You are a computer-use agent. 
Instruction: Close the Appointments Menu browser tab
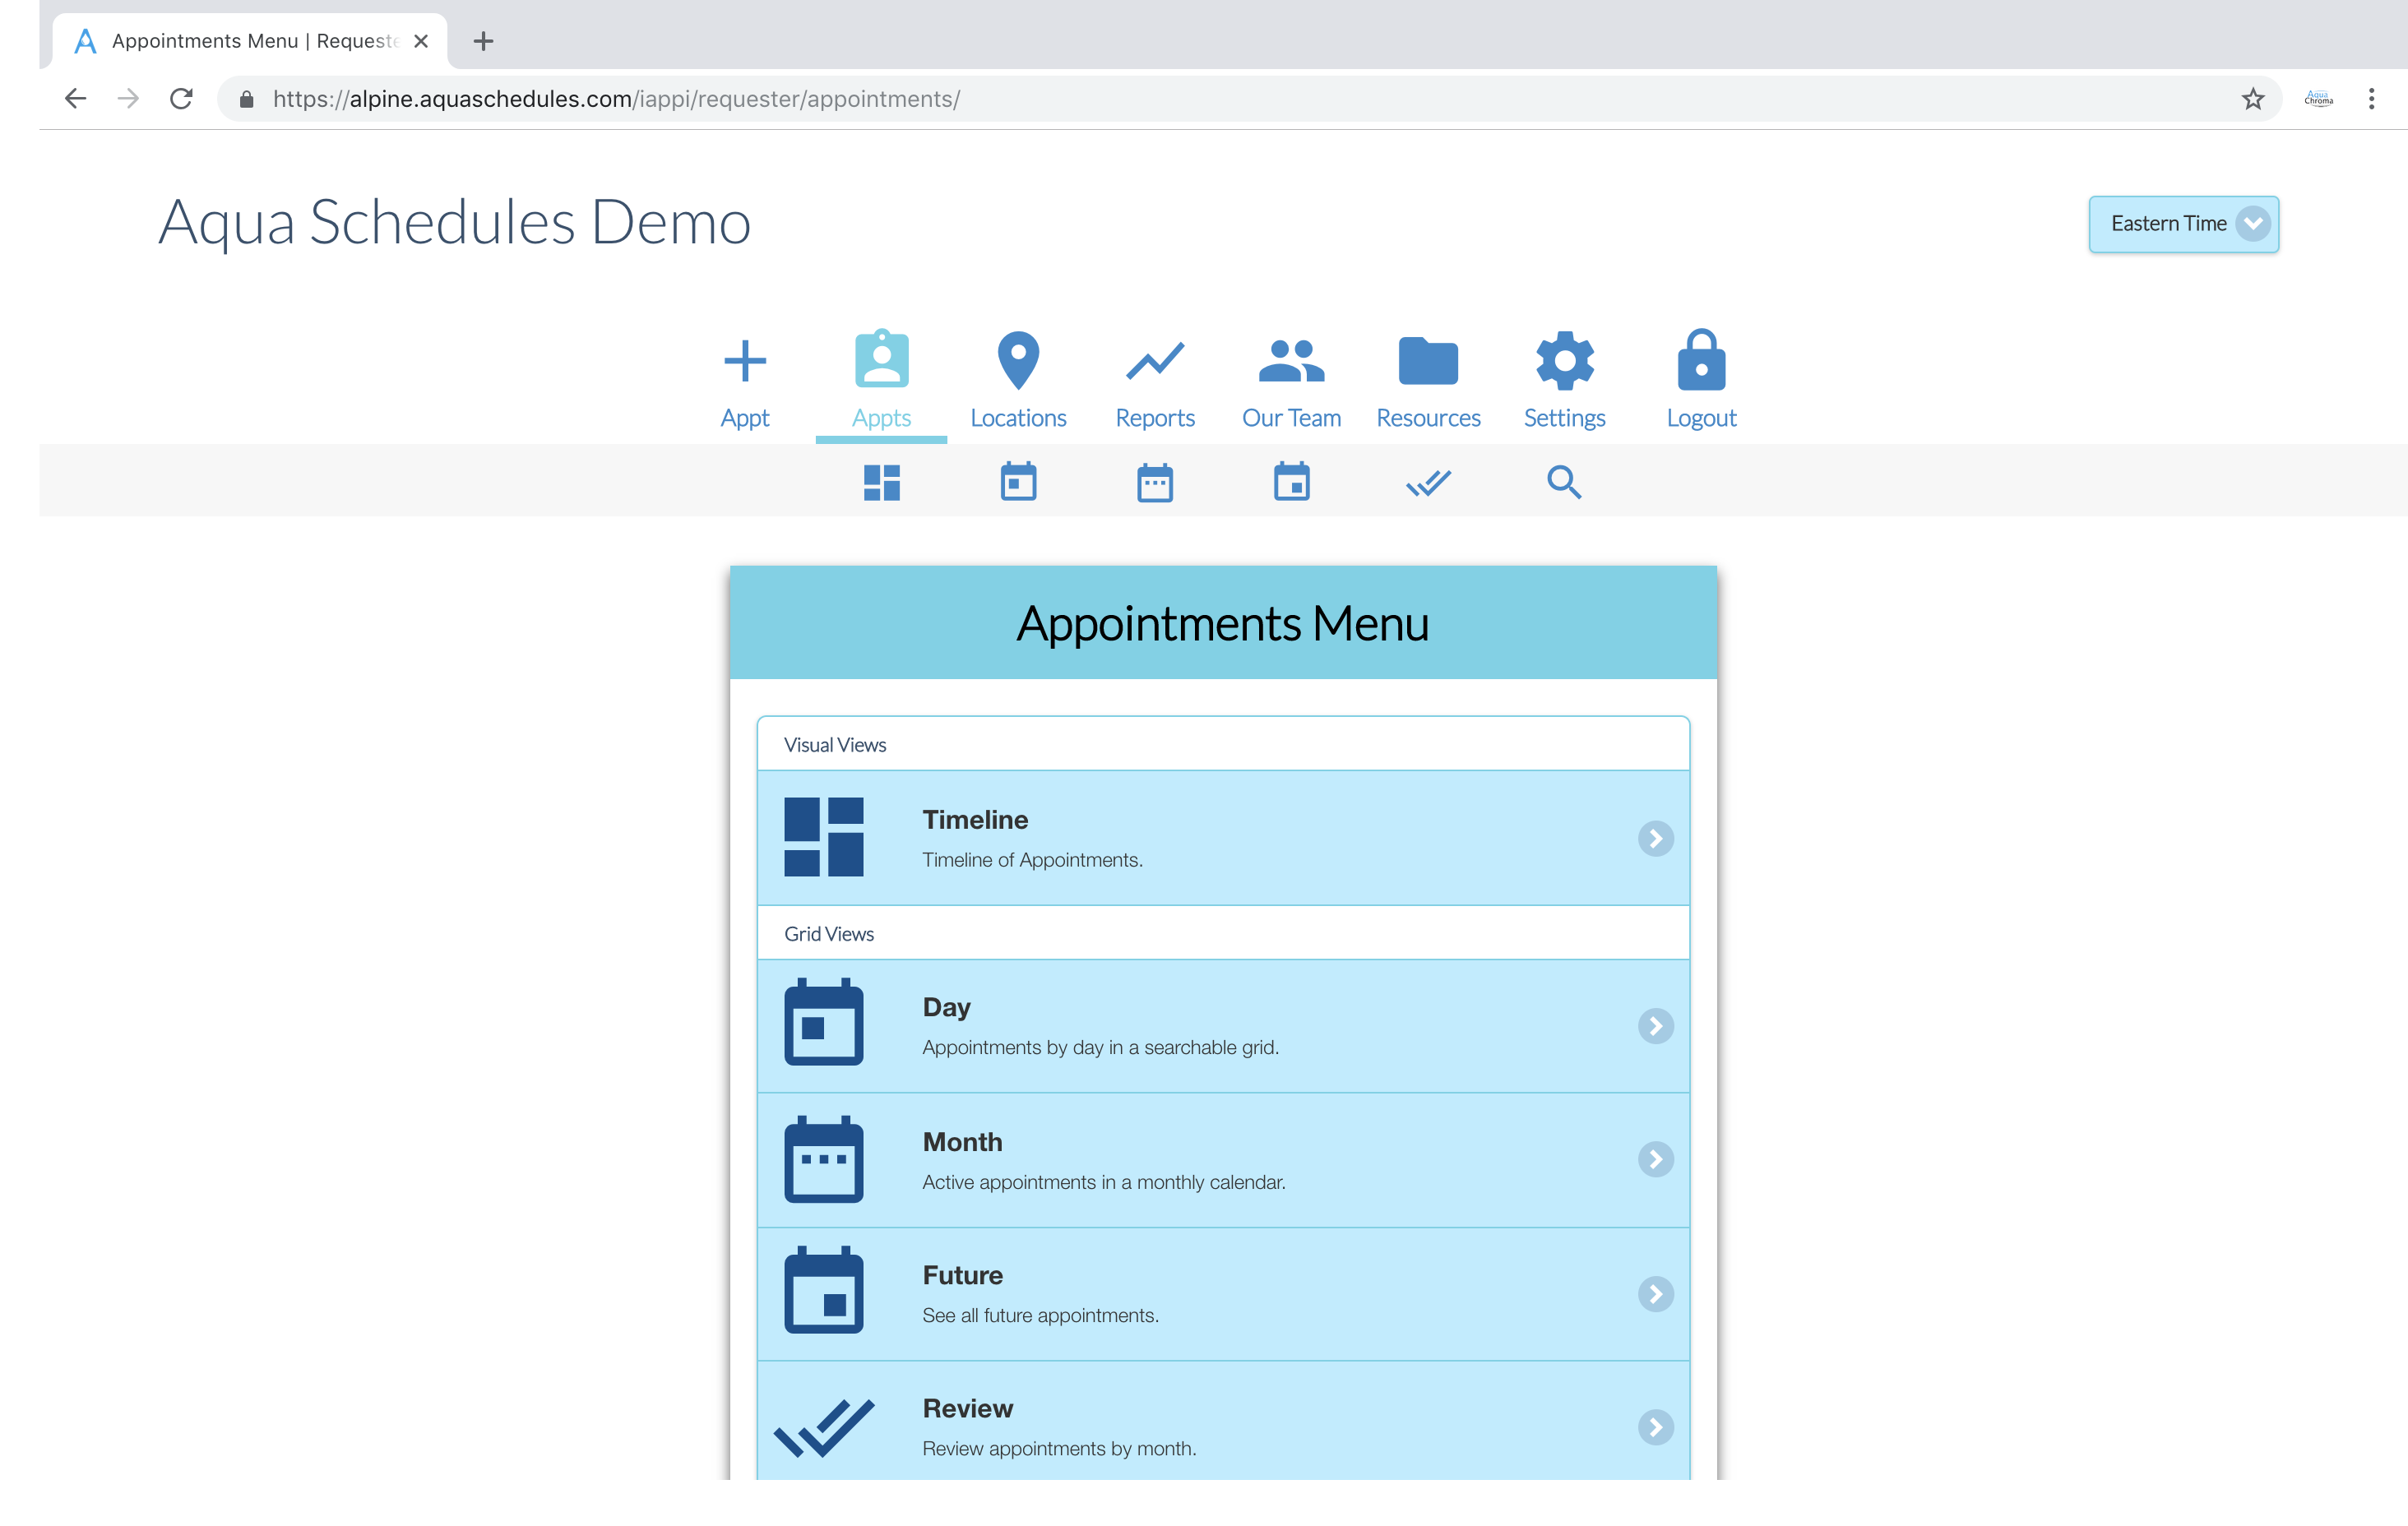[421, 41]
